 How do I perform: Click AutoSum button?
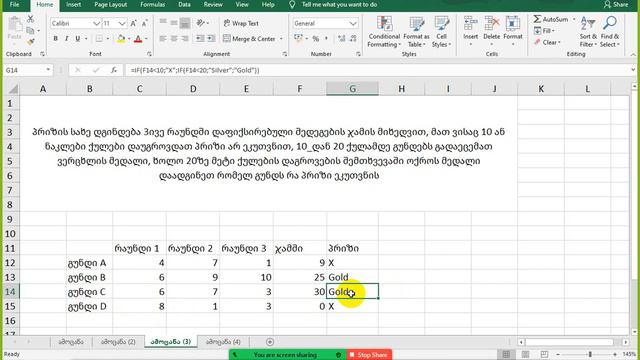[x=551, y=19]
